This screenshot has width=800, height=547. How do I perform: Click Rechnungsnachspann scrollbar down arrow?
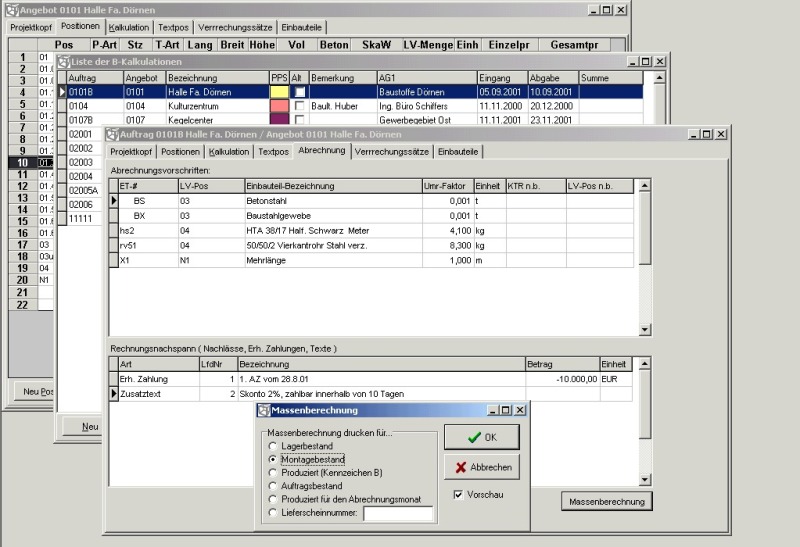(x=645, y=480)
